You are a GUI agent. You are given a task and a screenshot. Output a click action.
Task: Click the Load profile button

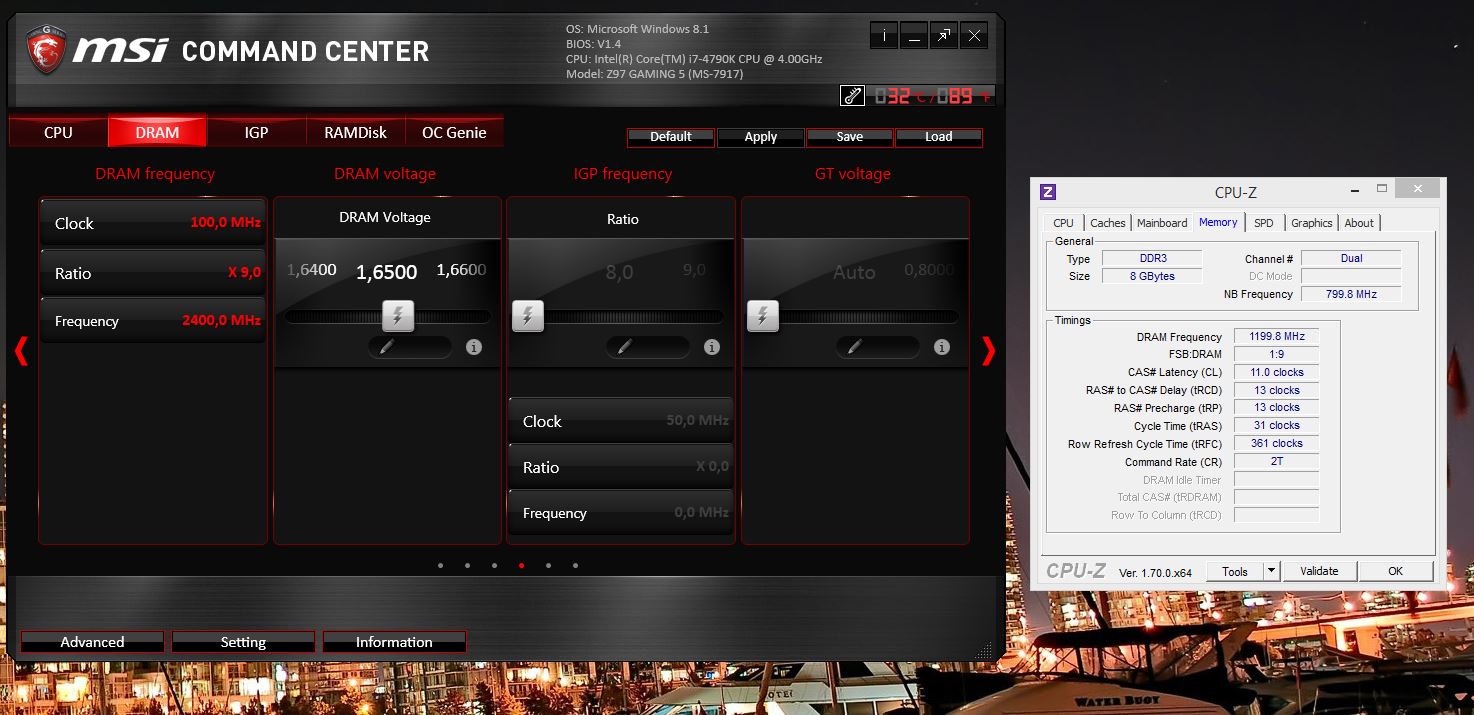(939, 137)
